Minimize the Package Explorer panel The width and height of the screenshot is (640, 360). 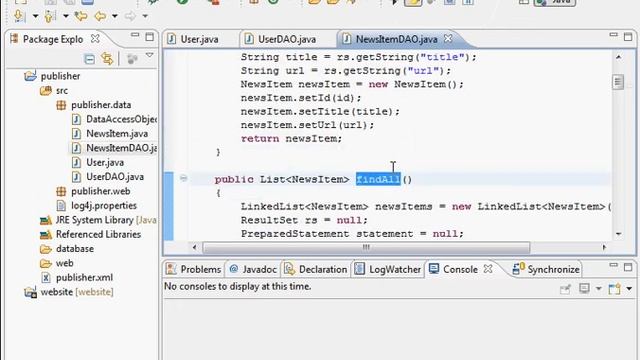(135, 36)
